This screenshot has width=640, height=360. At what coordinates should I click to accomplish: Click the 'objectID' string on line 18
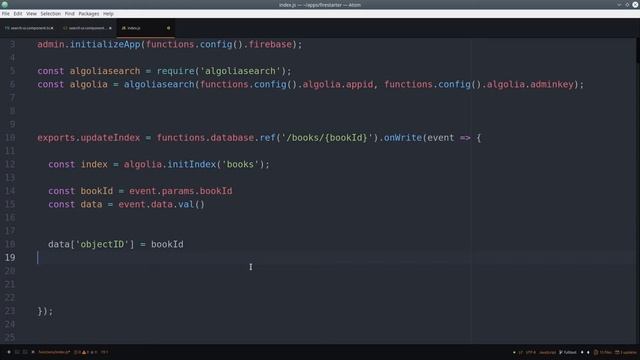102,244
